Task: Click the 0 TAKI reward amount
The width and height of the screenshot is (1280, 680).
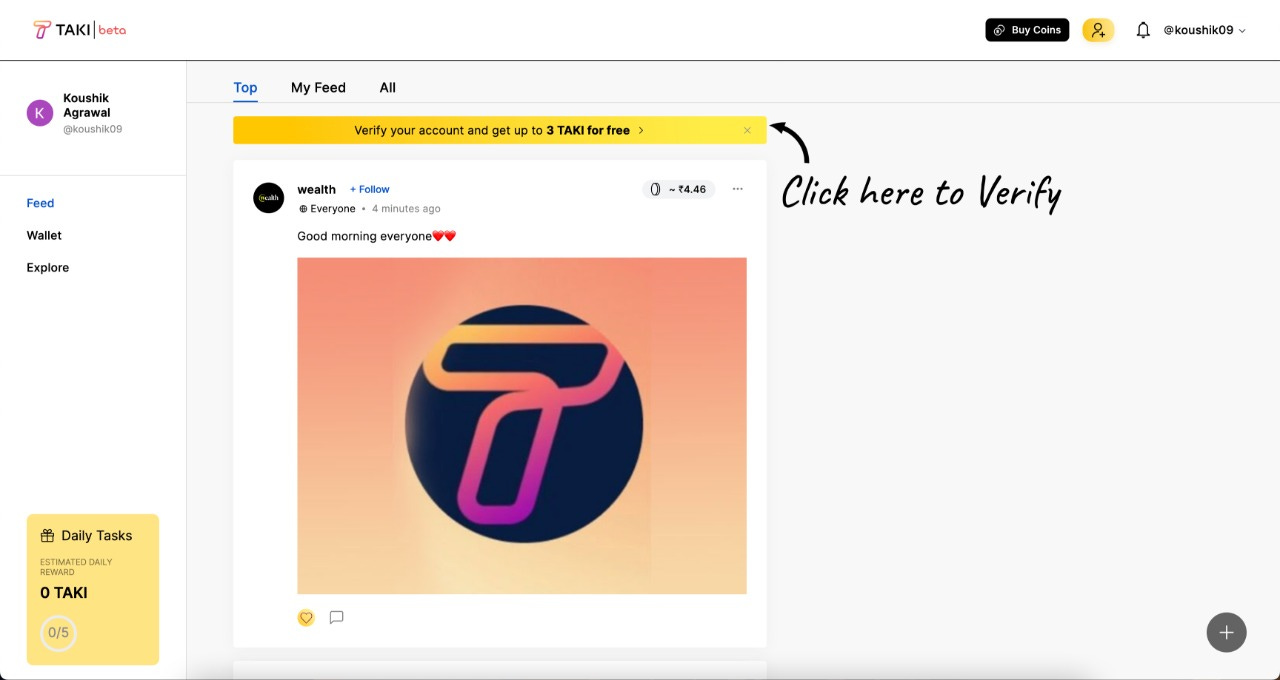Action: pos(64,593)
